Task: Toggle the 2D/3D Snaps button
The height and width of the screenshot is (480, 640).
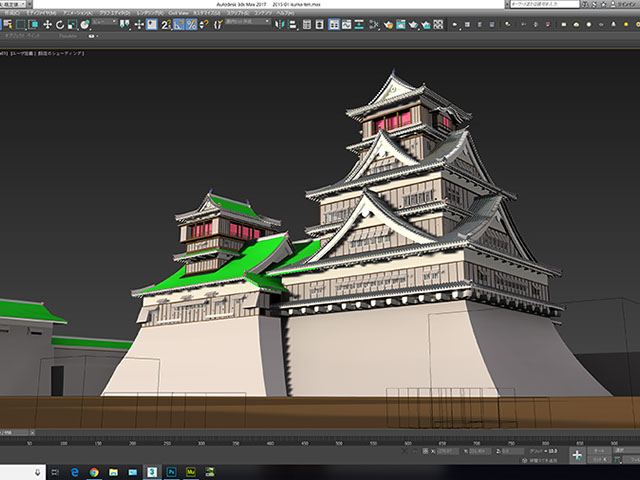Action: tap(167, 24)
